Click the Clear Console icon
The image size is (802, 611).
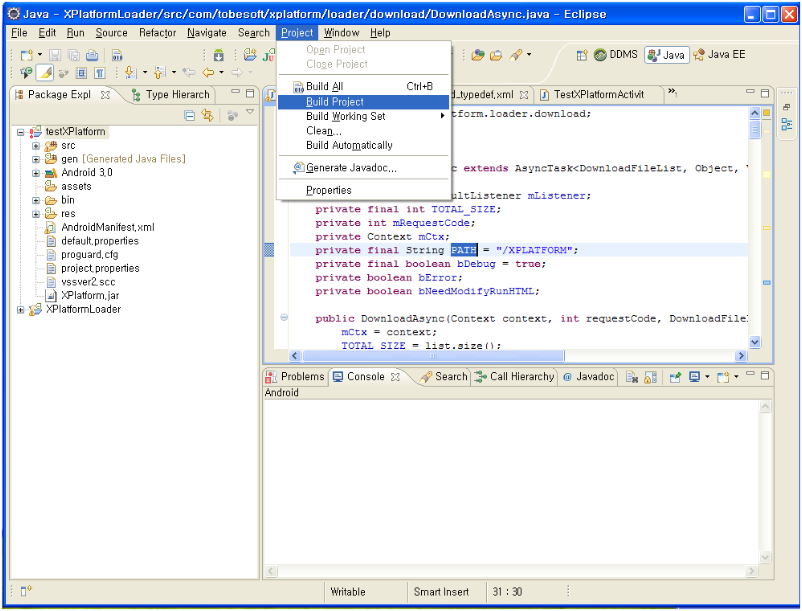click(x=632, y=377)
